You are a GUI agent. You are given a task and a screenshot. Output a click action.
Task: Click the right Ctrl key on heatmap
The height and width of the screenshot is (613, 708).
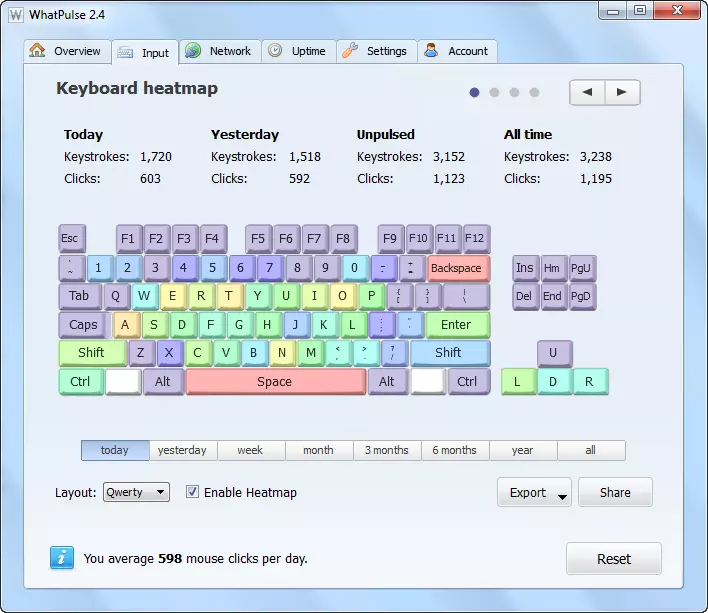coord(468,381)
